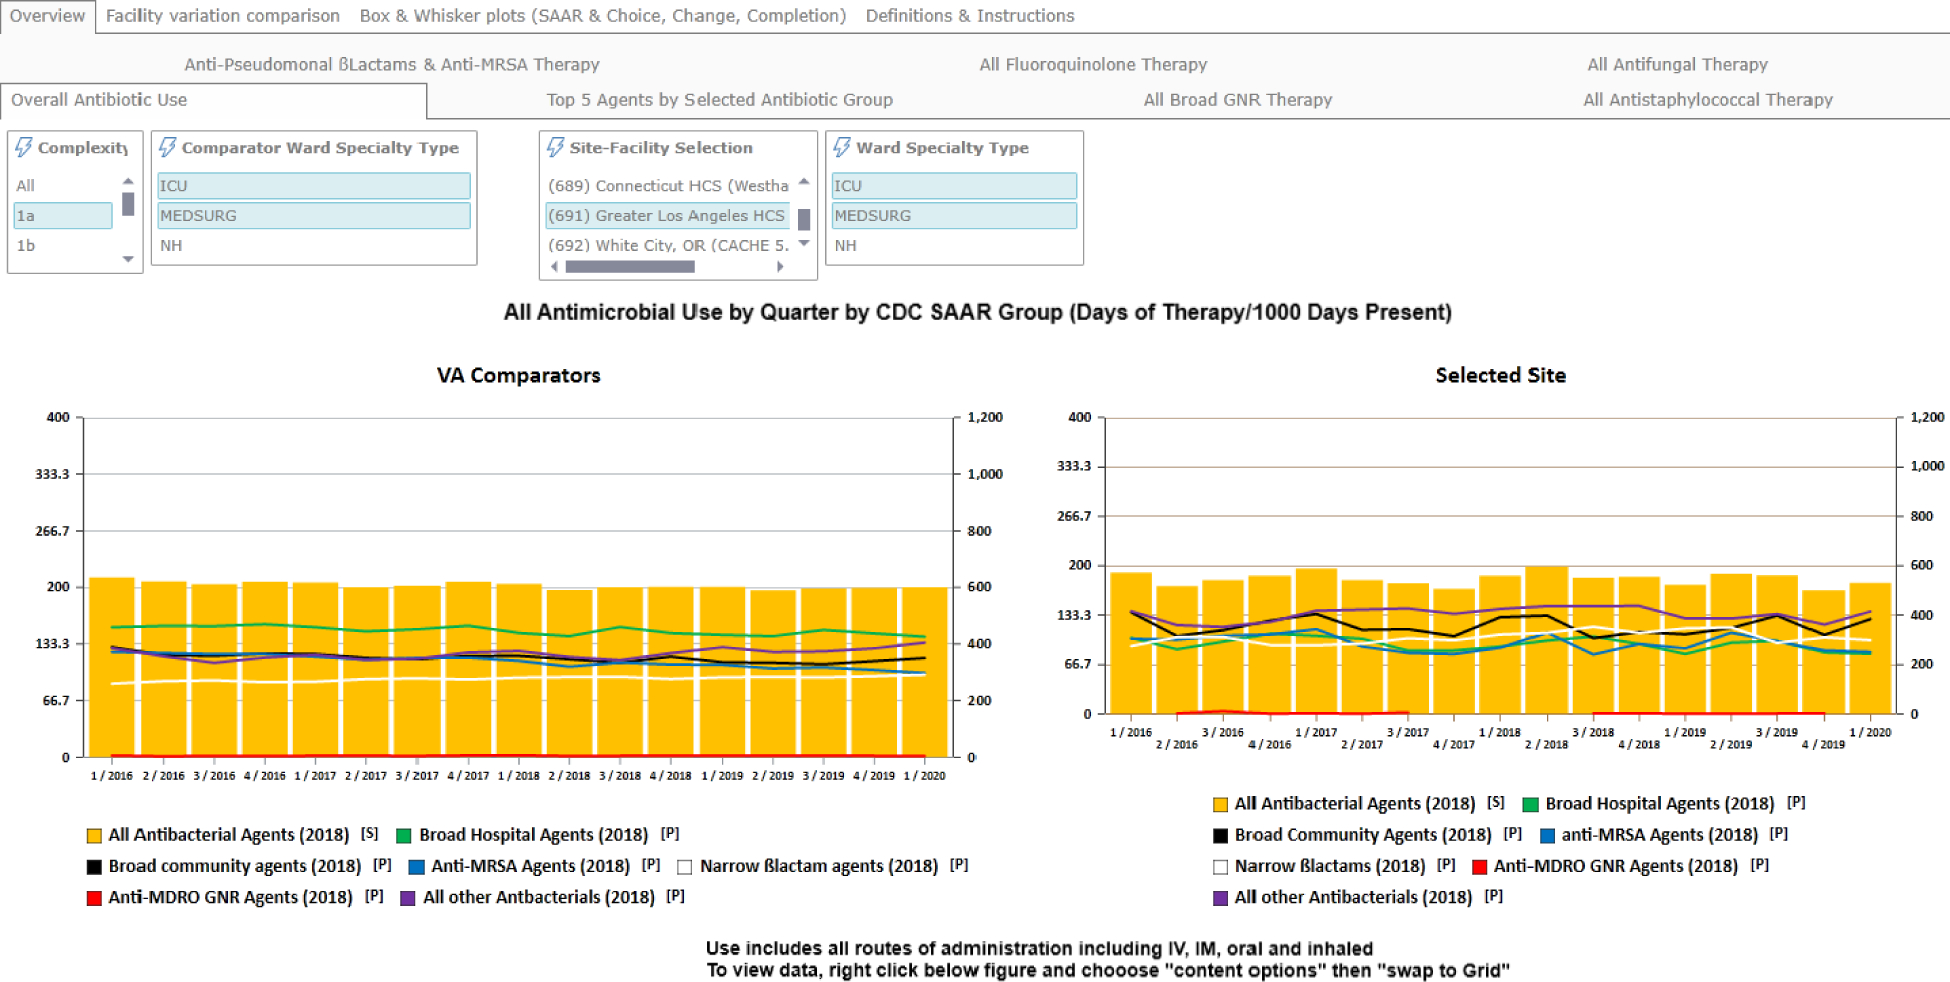Click Selected Site legend label 'Narrow ßlactams (2018)'
This screenshot has height=982, width=1950.
coord(1330,867)
